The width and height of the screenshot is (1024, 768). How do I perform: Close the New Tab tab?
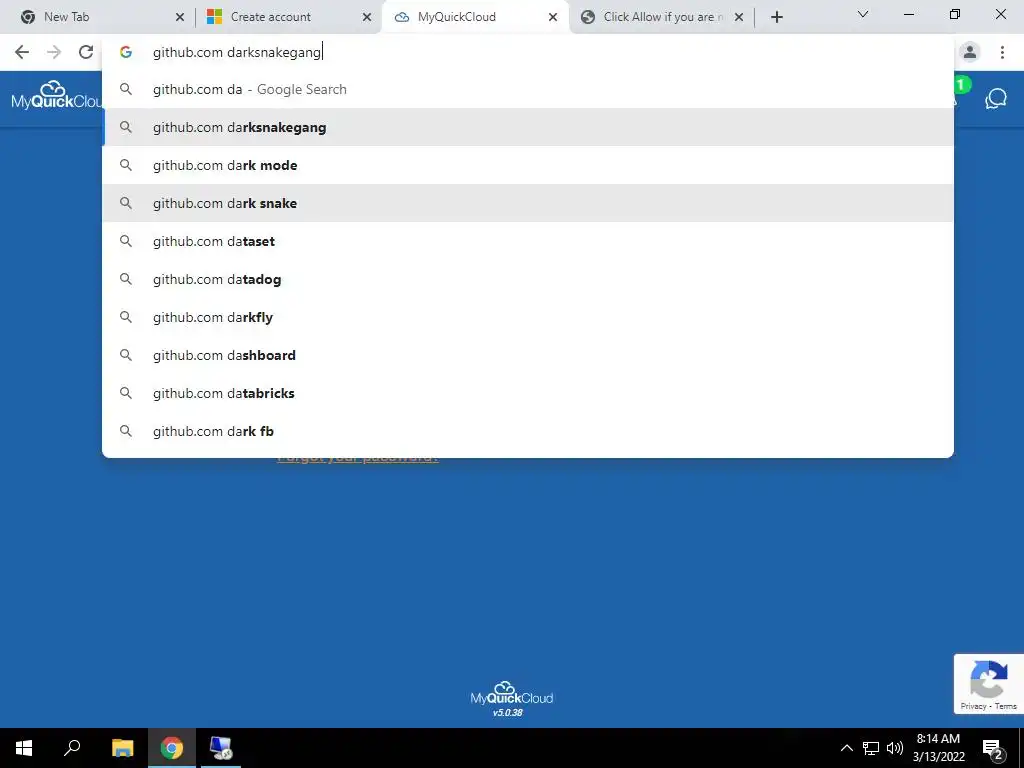(x=180, y=17)
